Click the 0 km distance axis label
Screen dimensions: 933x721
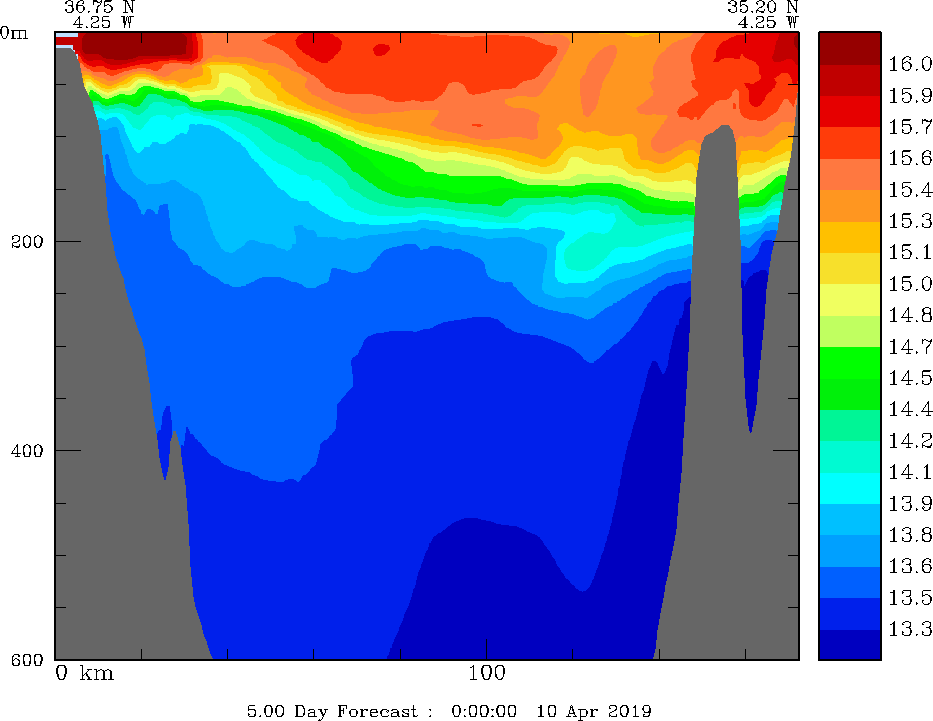pyautogui.click(x=84, y=673)
